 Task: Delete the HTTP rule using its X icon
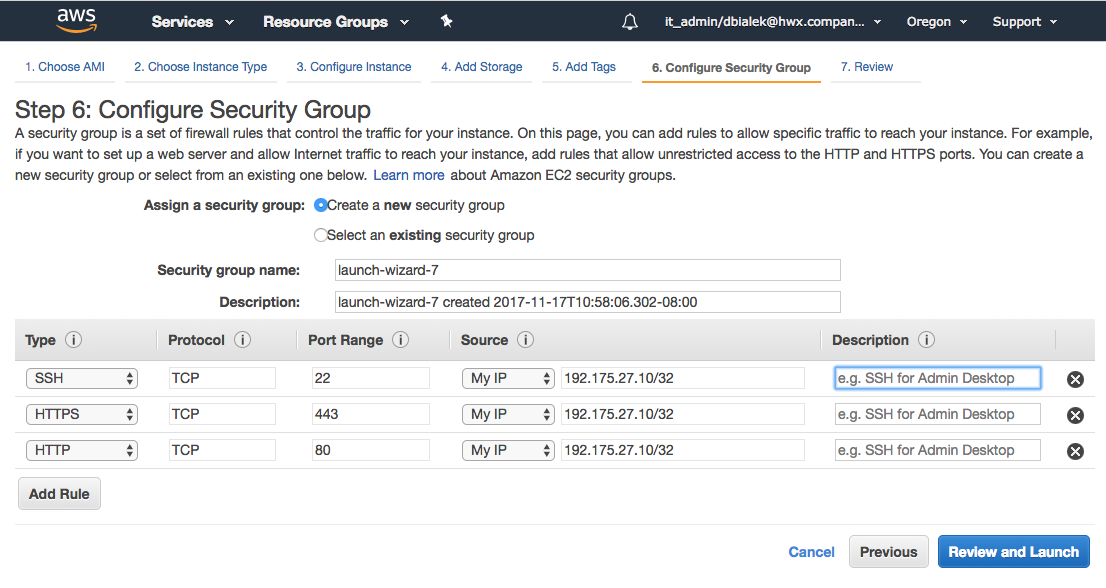1075,451
